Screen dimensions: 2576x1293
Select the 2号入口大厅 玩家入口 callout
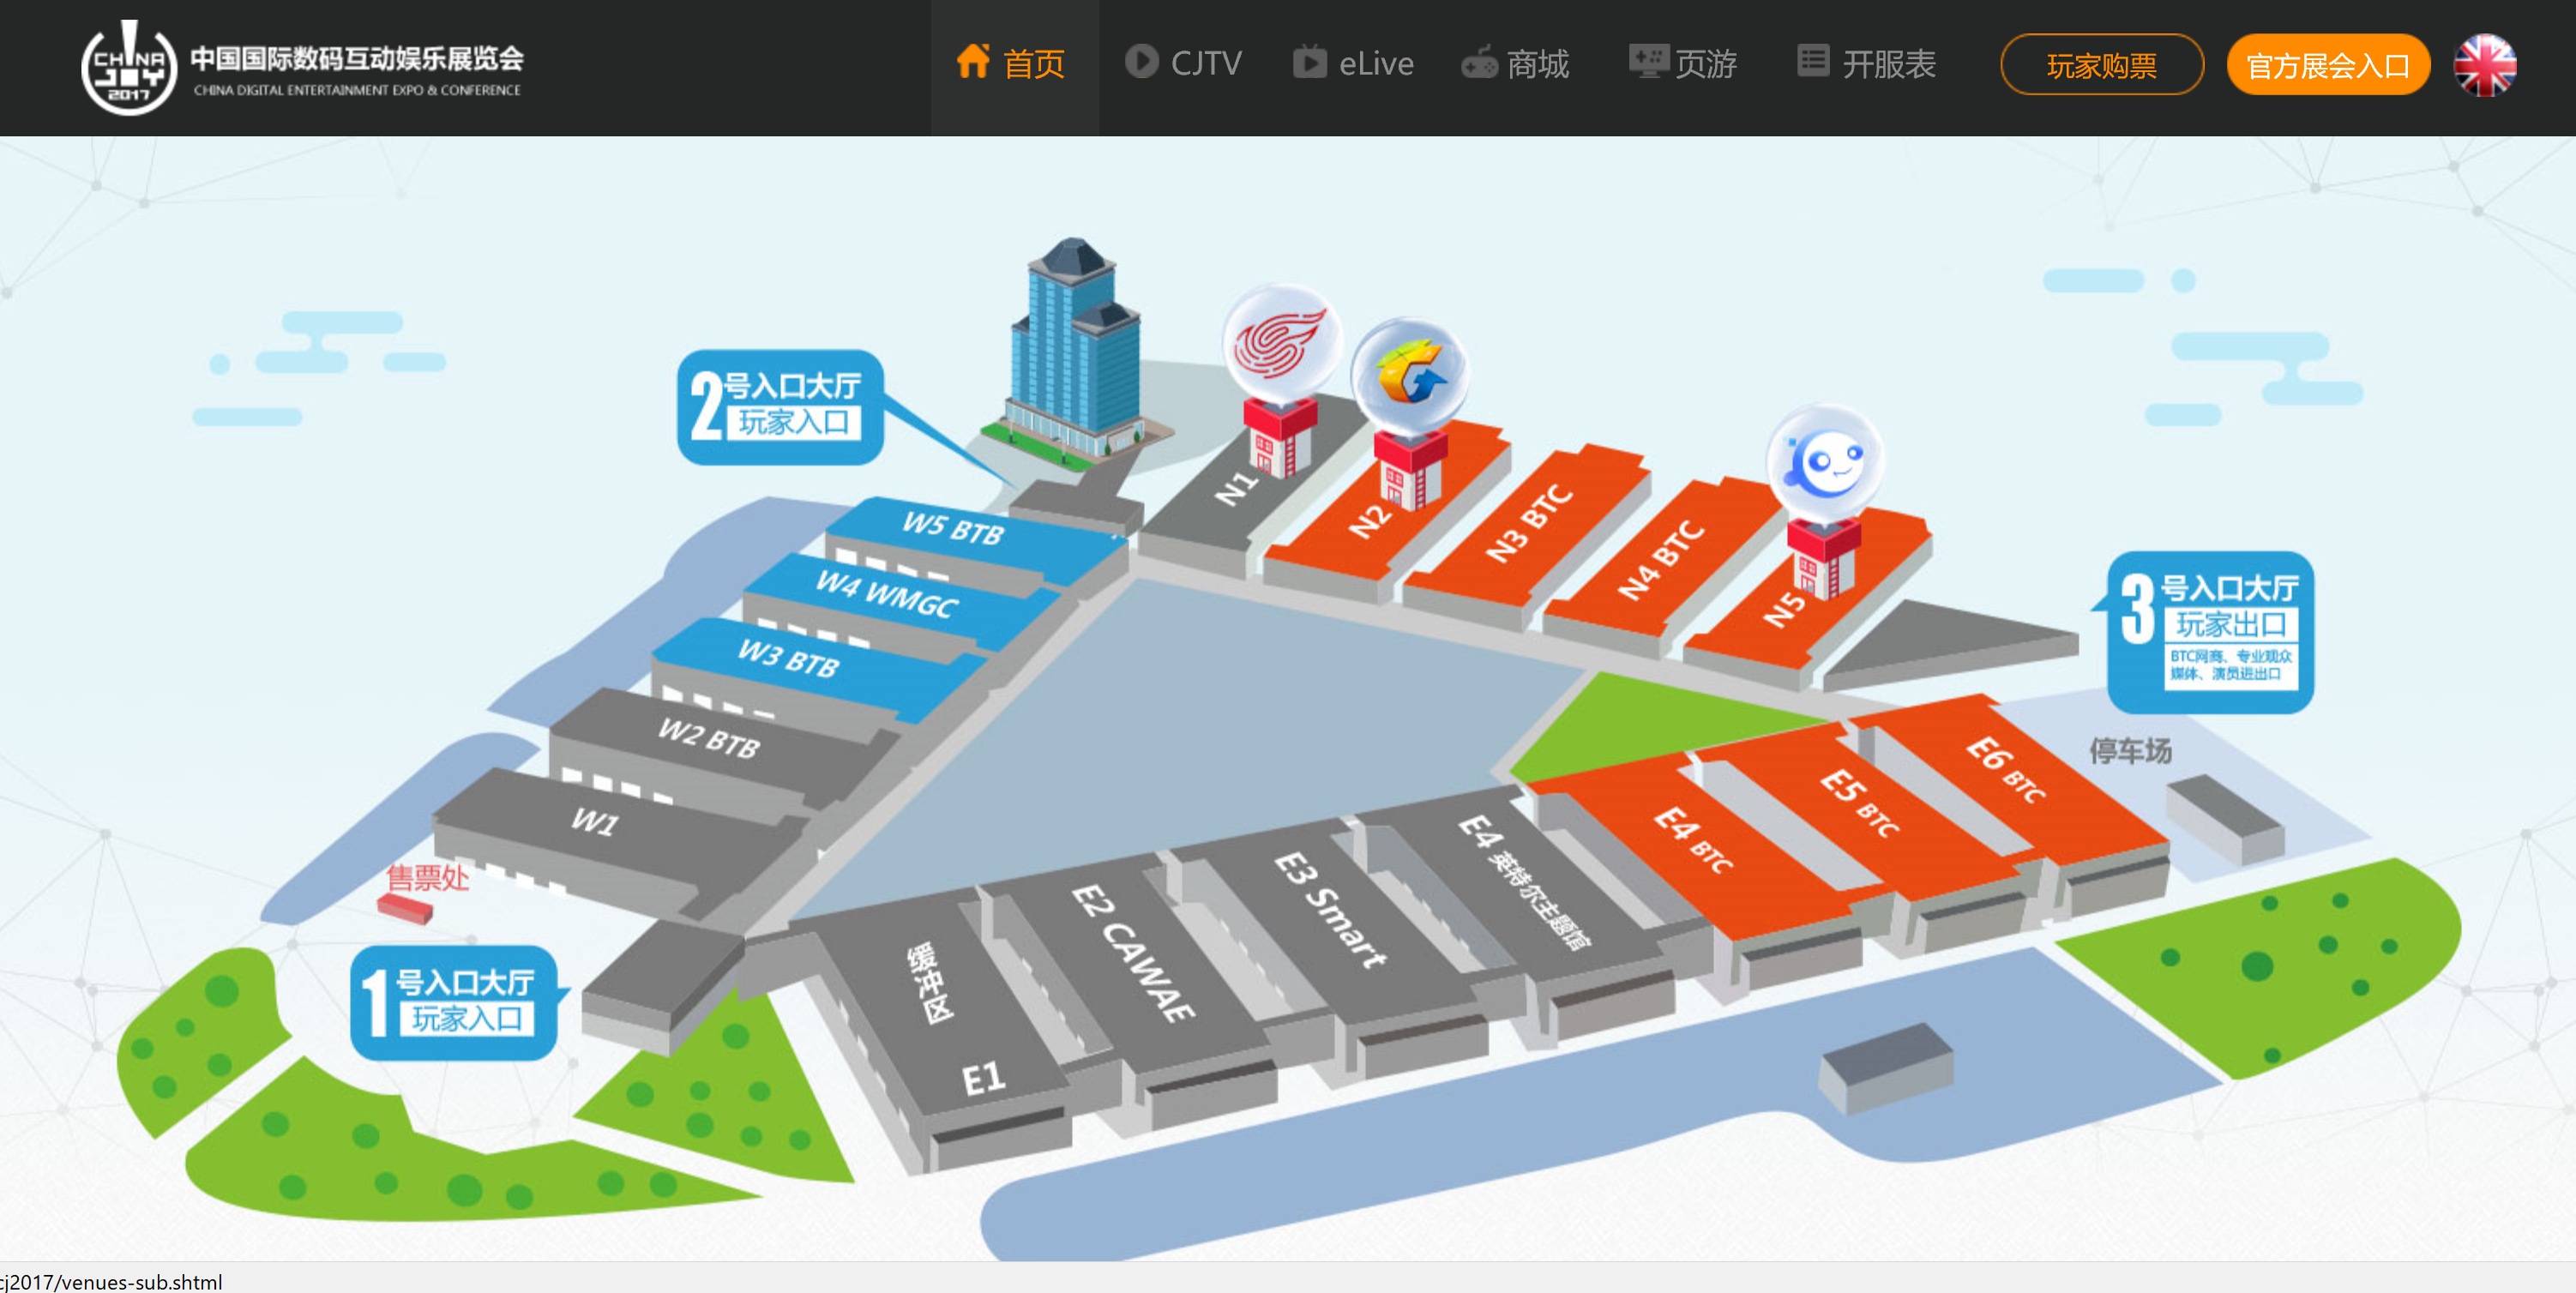780,406
